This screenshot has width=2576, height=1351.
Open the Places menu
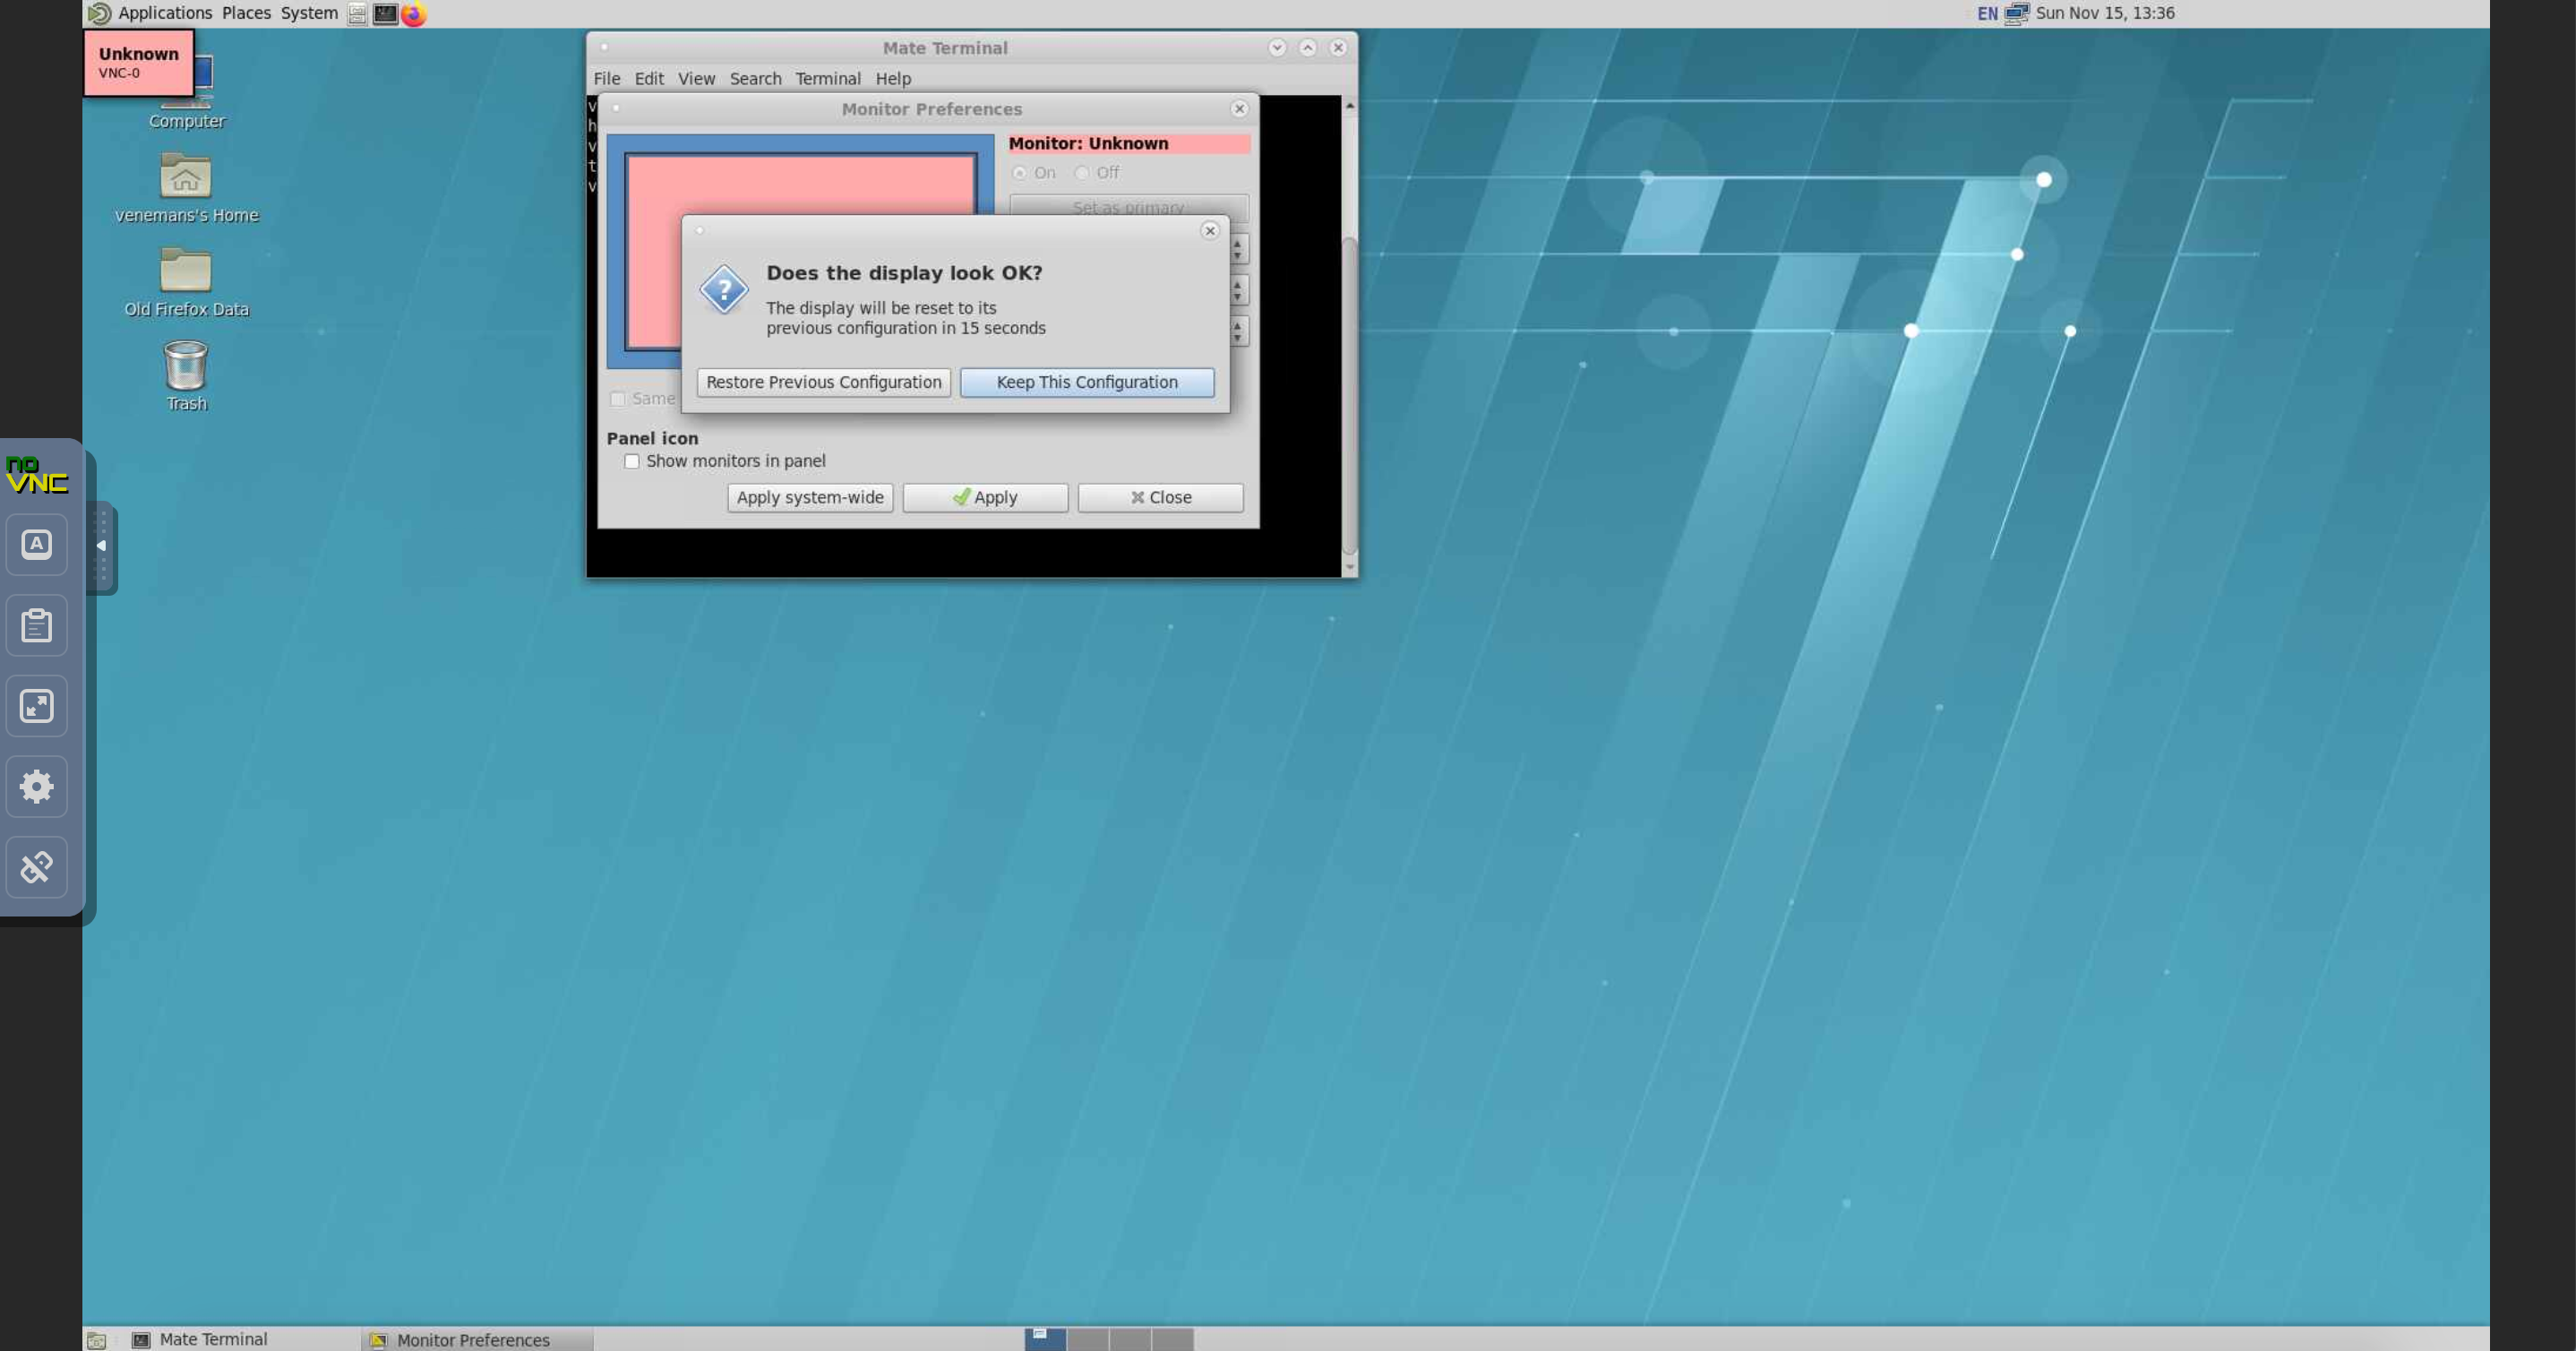pos(246,13)
